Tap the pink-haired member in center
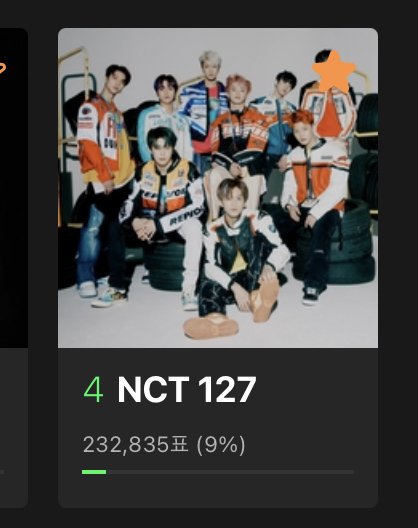The height and width of the screenshot is (528, 418). pyautogui.click(x=241, y=135)
